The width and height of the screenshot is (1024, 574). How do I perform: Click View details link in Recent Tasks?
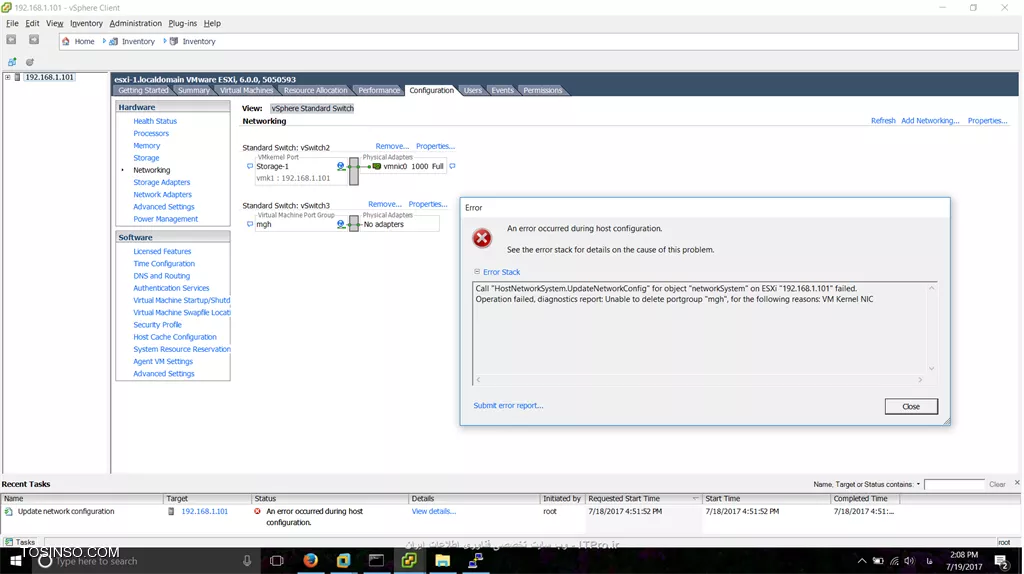tap(434, 511)
